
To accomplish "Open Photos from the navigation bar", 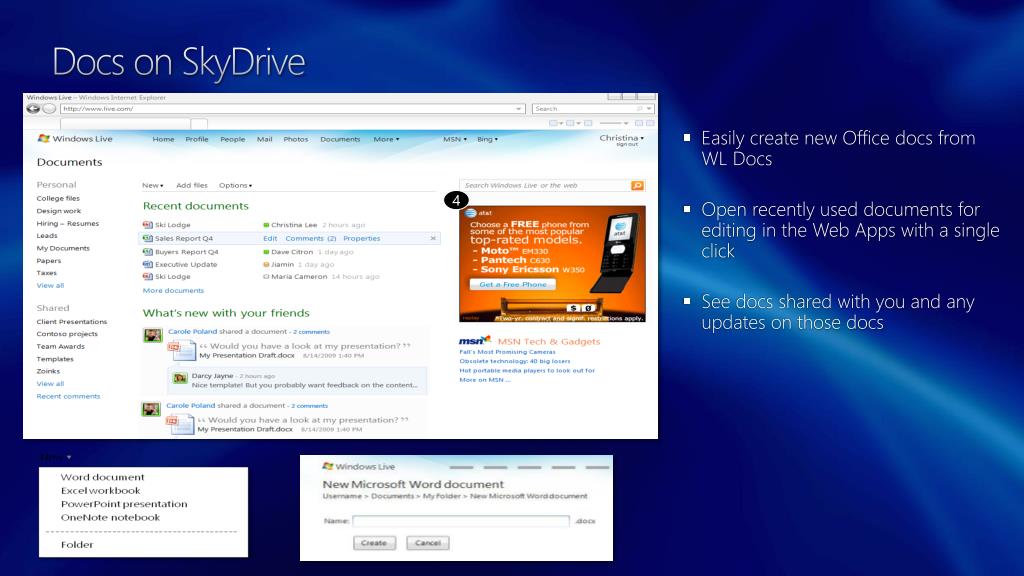I will [x=296, y=139].
